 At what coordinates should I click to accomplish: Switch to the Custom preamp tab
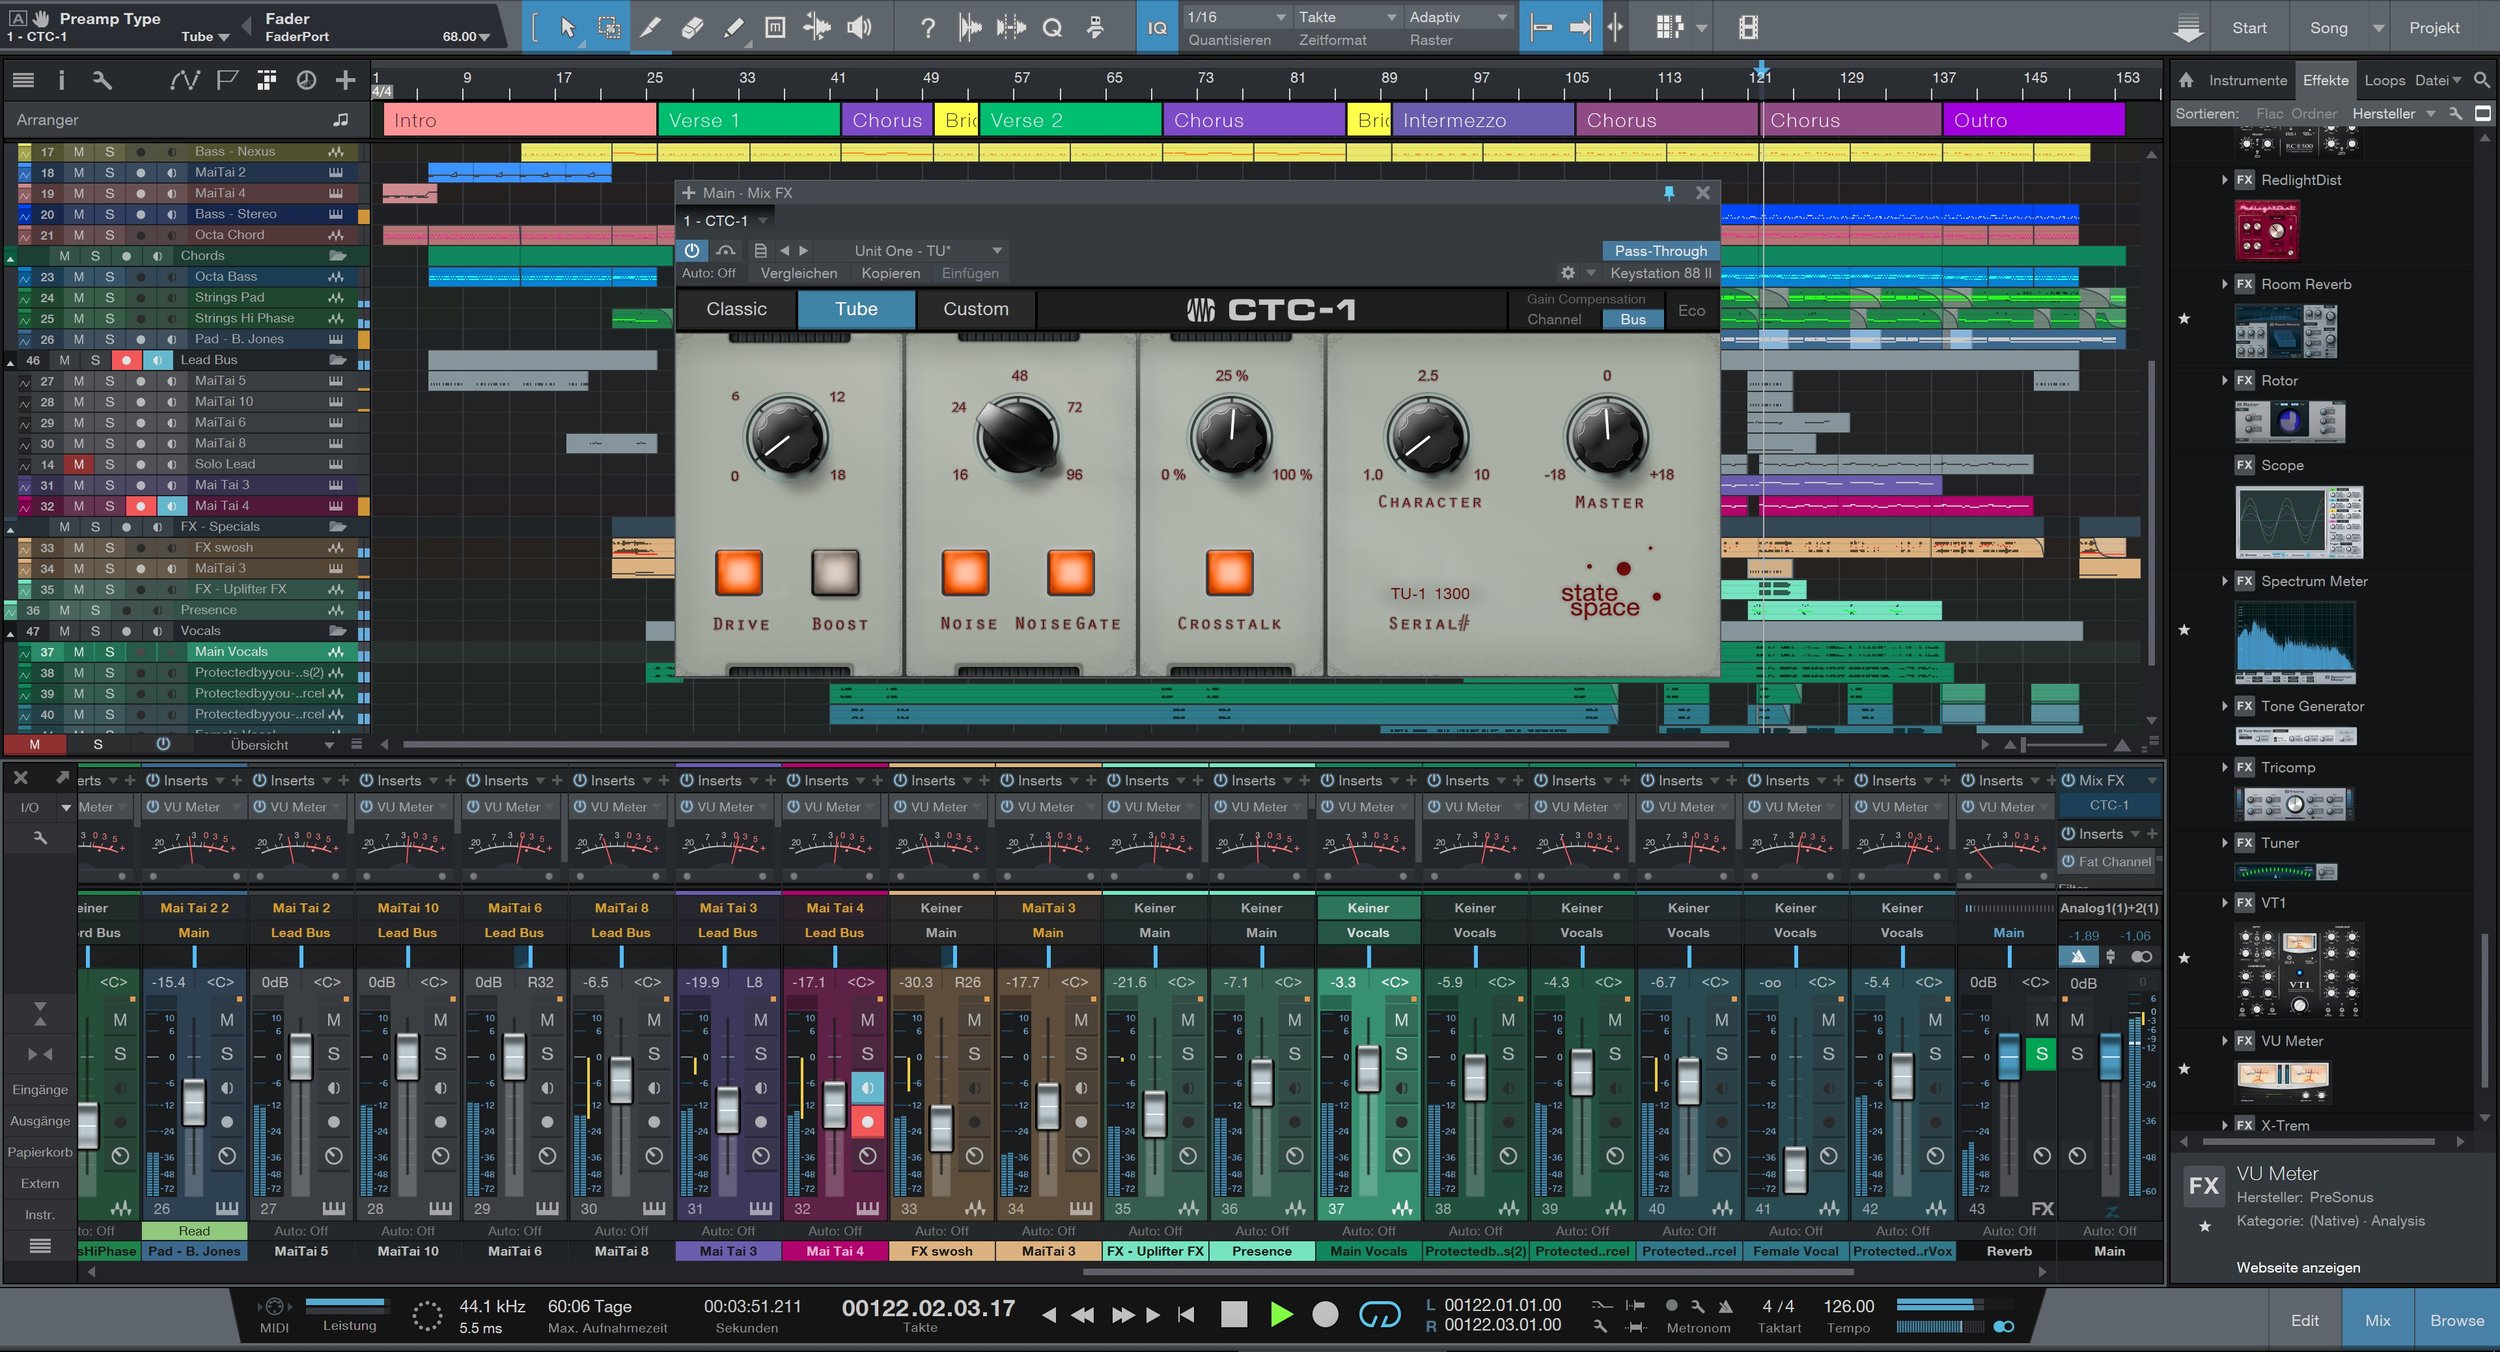976,309
